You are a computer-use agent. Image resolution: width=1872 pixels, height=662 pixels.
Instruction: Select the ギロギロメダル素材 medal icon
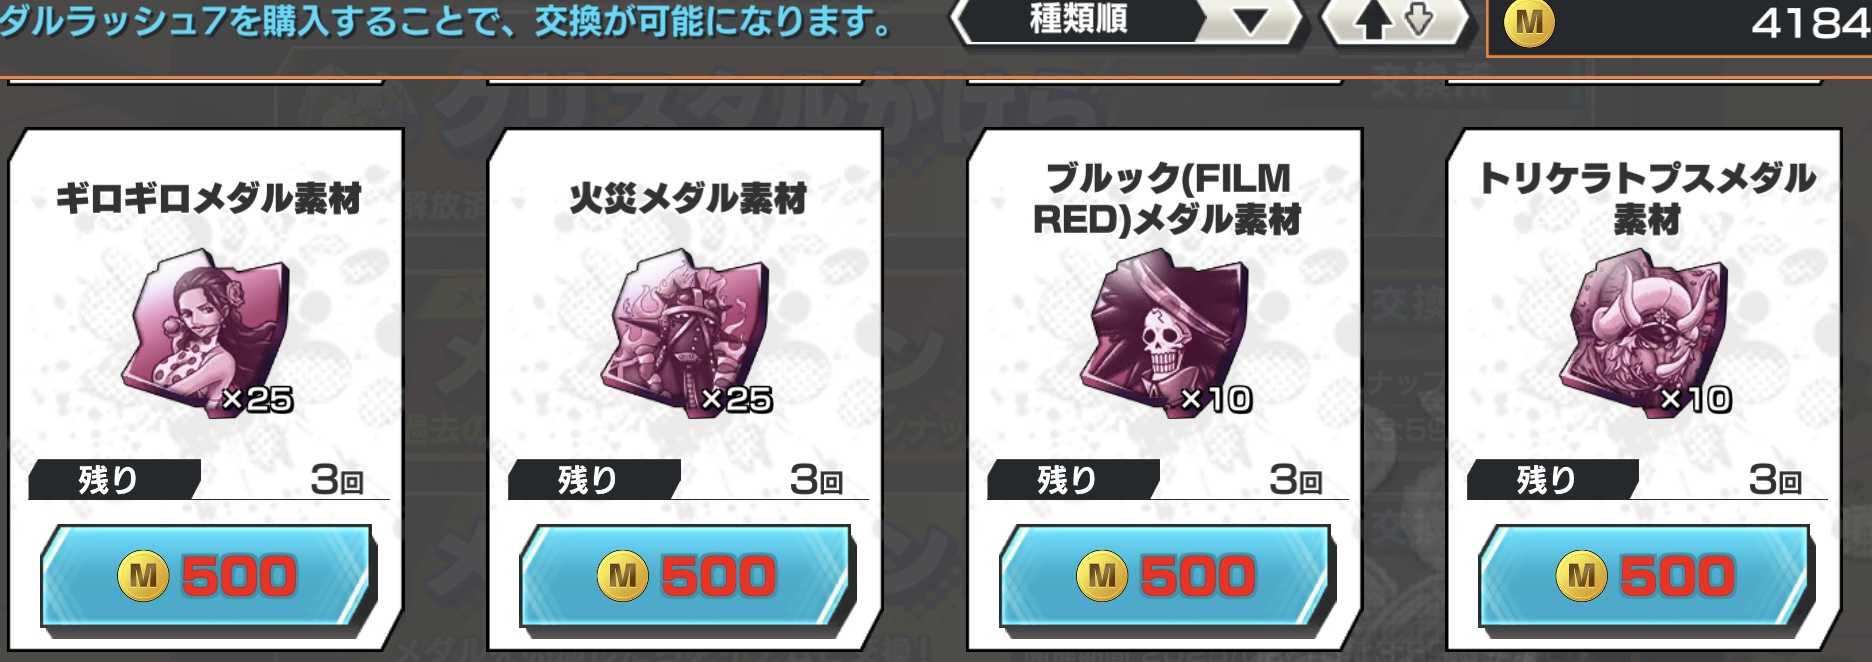pyautogui.click(x=207, y=333)
